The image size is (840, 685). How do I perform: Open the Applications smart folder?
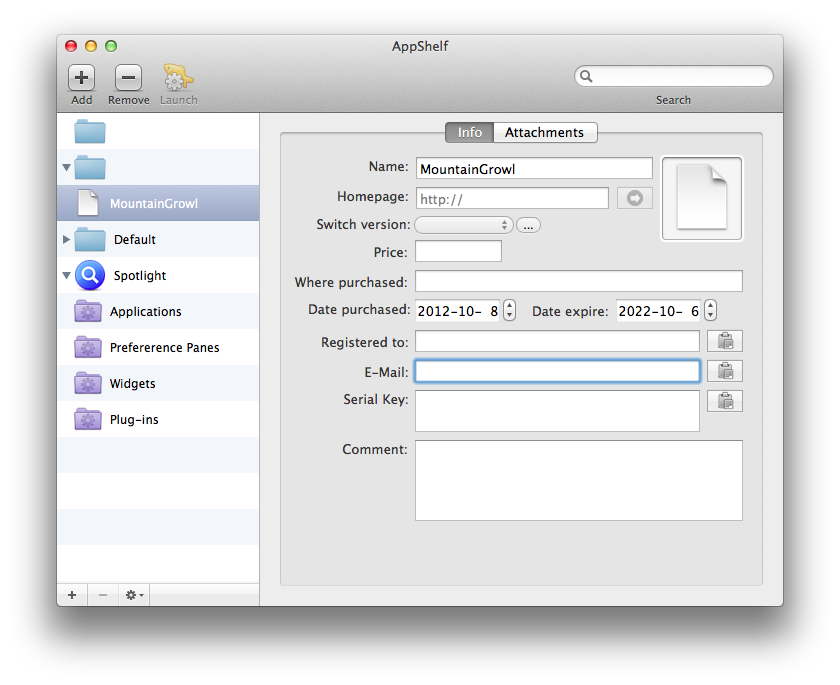pyautogui.click(x=158, y=311)
